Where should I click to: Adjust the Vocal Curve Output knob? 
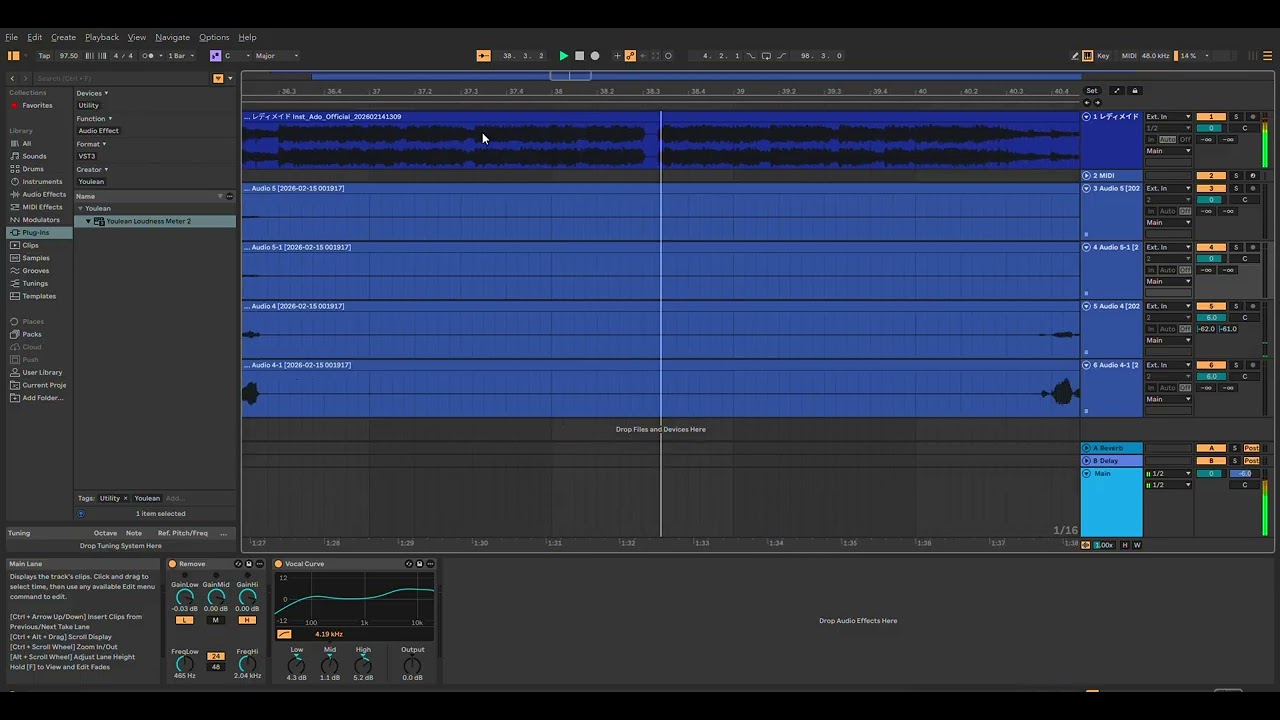tap(412, 664)
